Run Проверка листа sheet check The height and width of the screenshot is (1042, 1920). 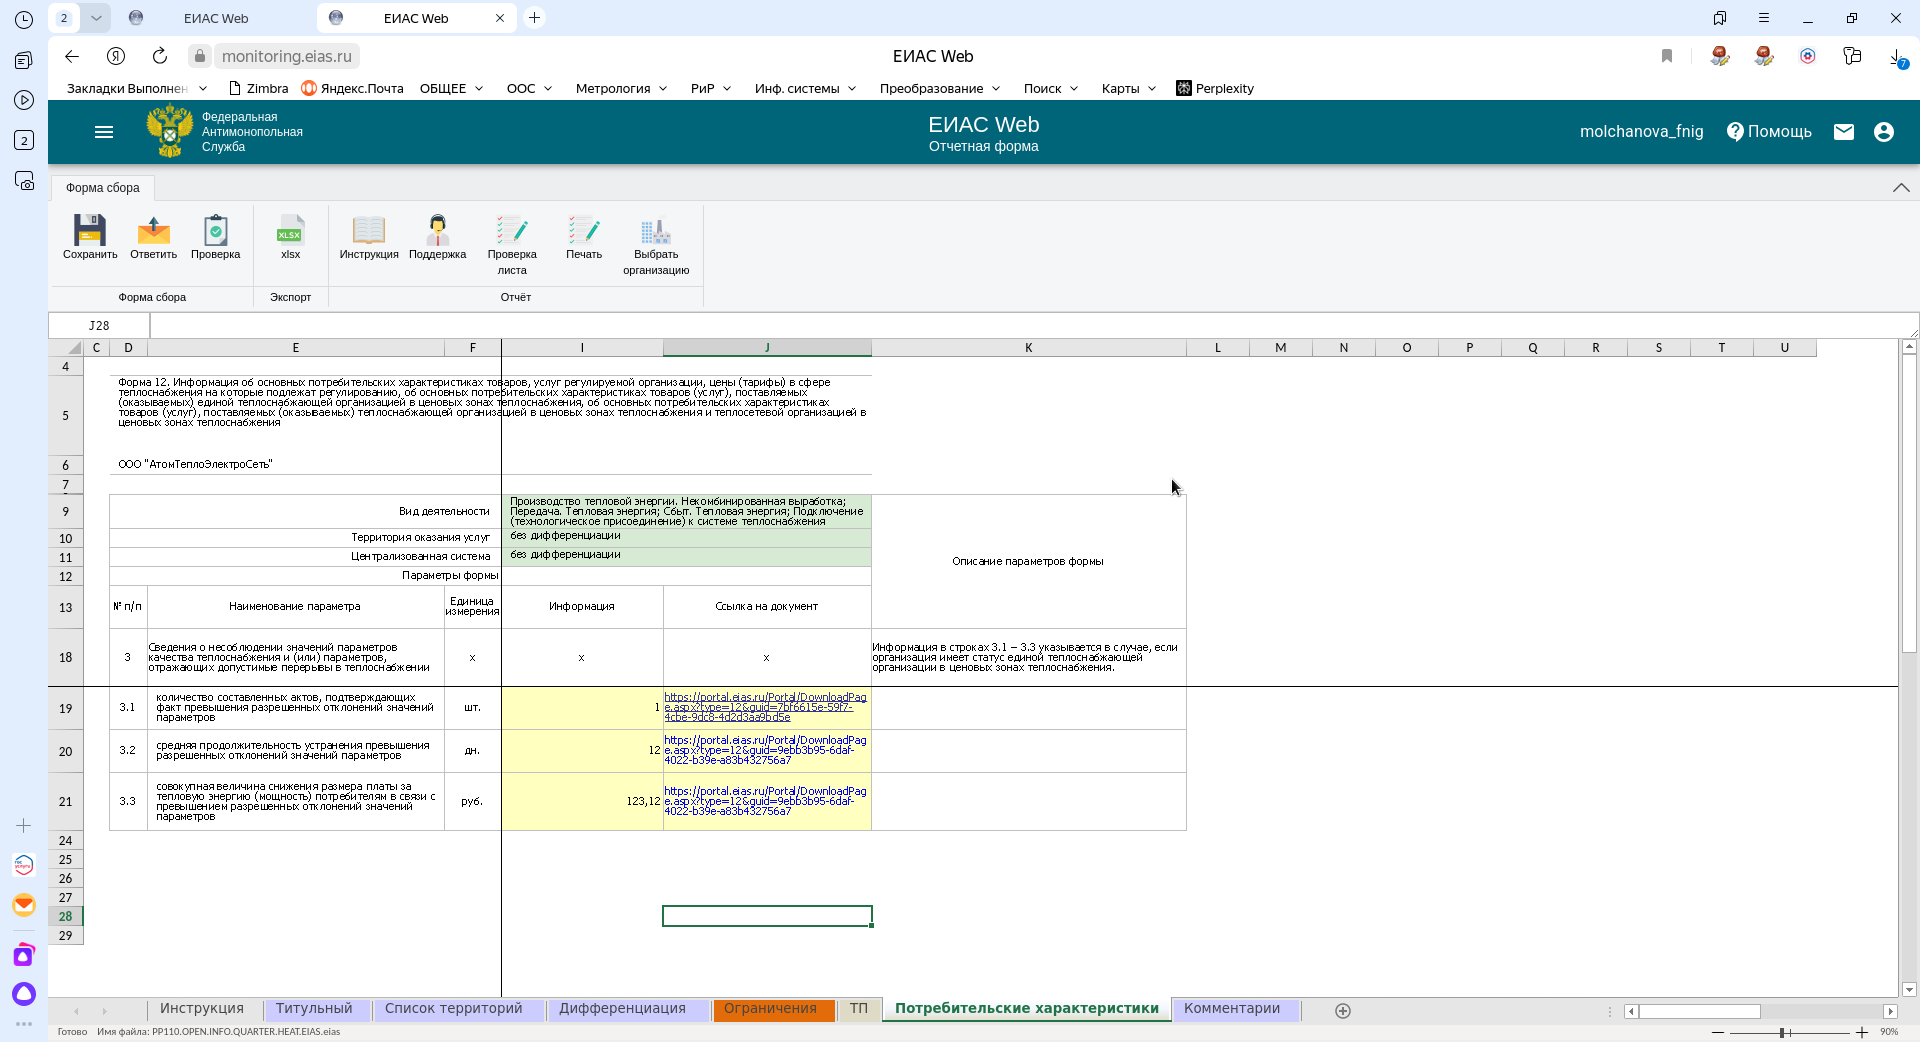pos(512,232)
